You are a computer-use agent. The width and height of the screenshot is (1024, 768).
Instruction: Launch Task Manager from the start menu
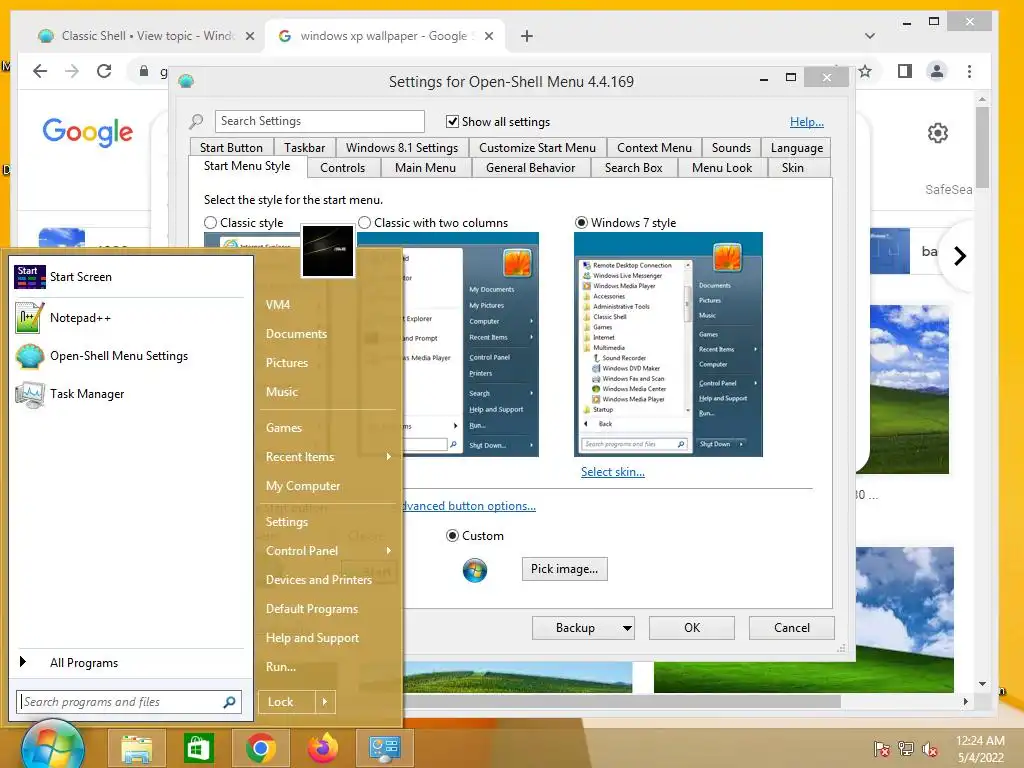[129, 394]
